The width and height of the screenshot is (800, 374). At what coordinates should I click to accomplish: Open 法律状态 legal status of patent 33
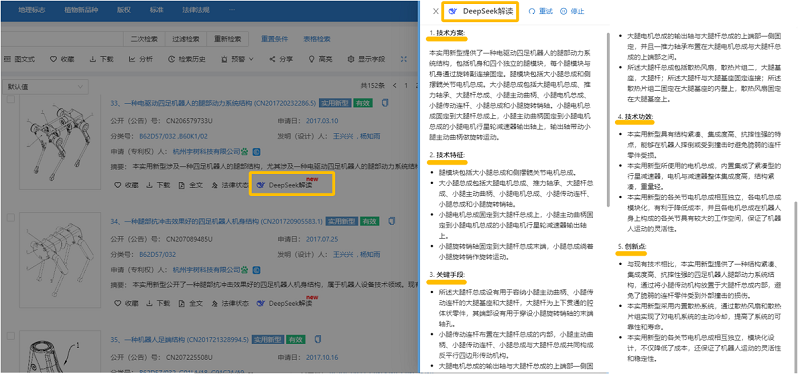[230, 185]
